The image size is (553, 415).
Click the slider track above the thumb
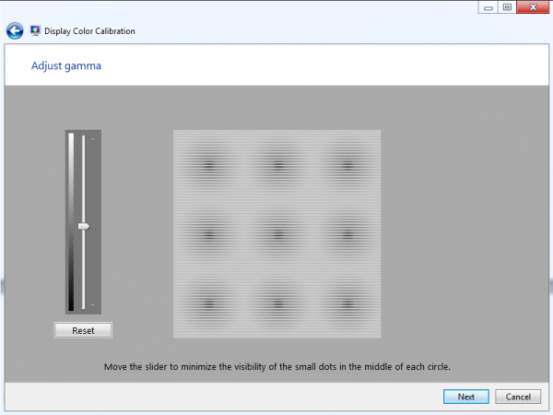(84, 179)
